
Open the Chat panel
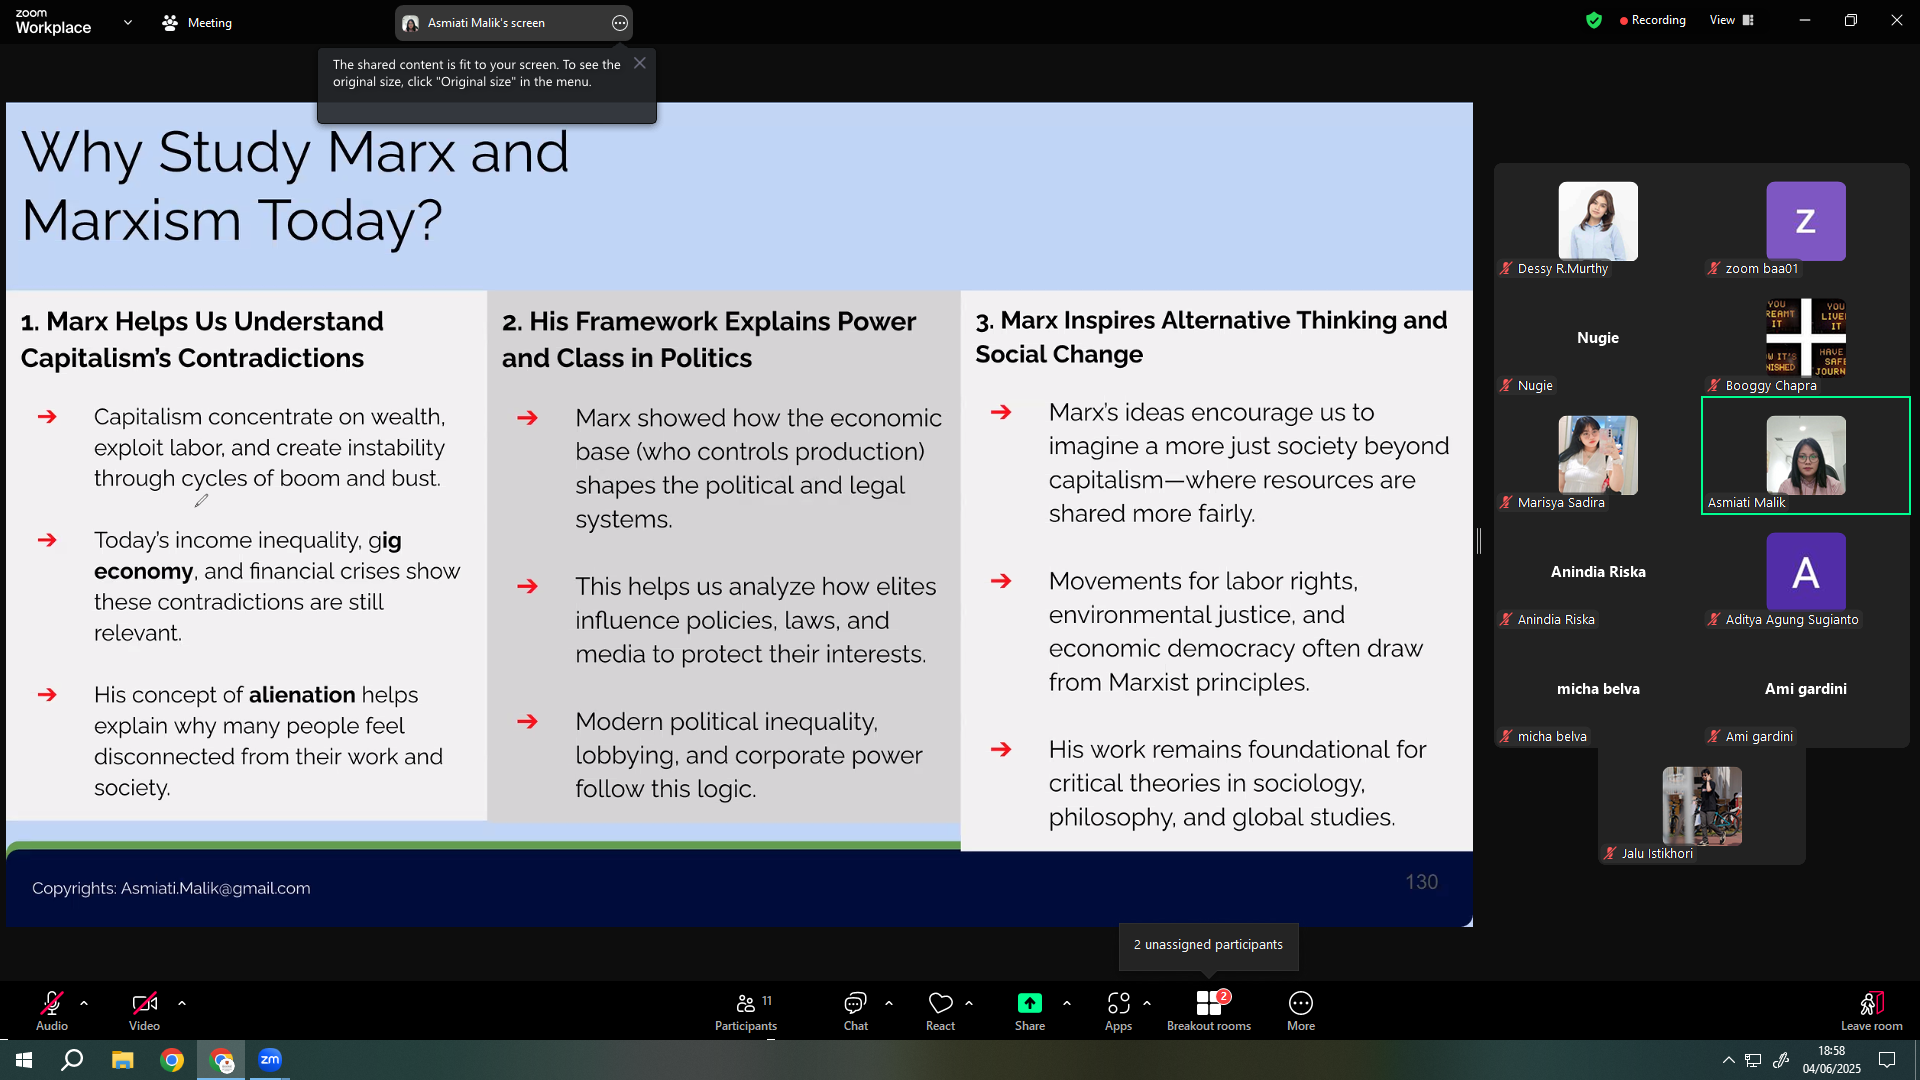856,1010
